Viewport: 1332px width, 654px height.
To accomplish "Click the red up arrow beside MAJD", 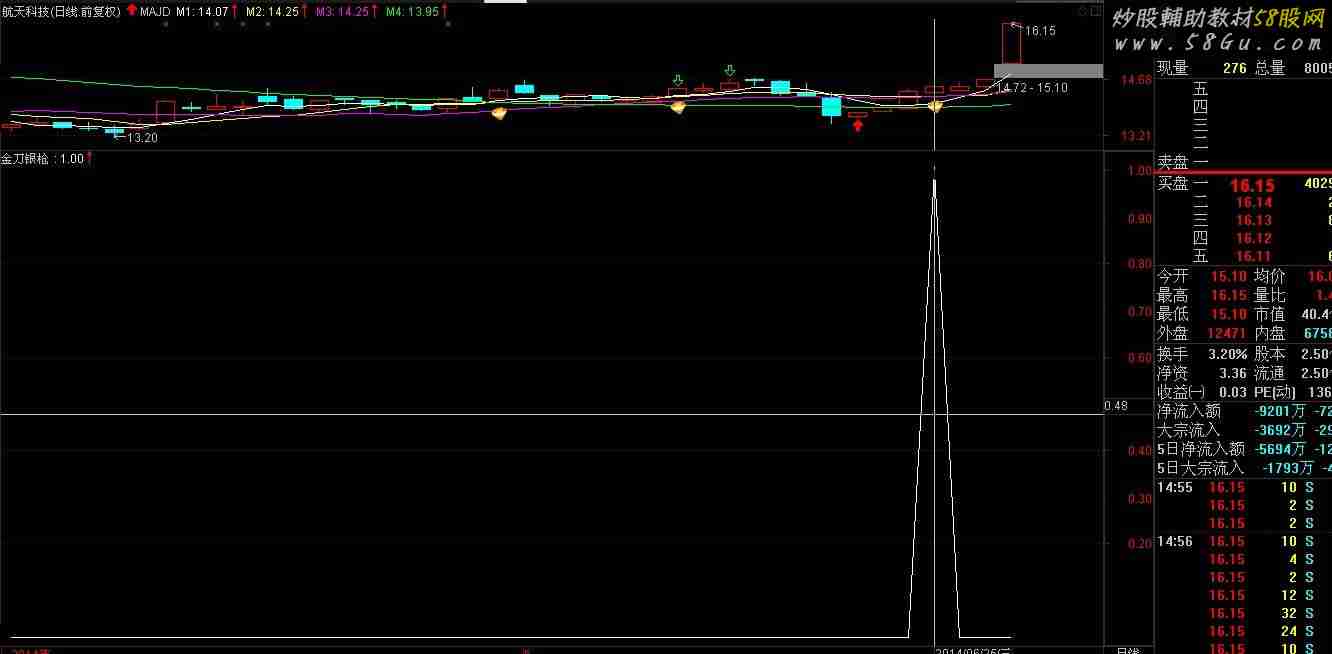I will click(x=131, y=10).
